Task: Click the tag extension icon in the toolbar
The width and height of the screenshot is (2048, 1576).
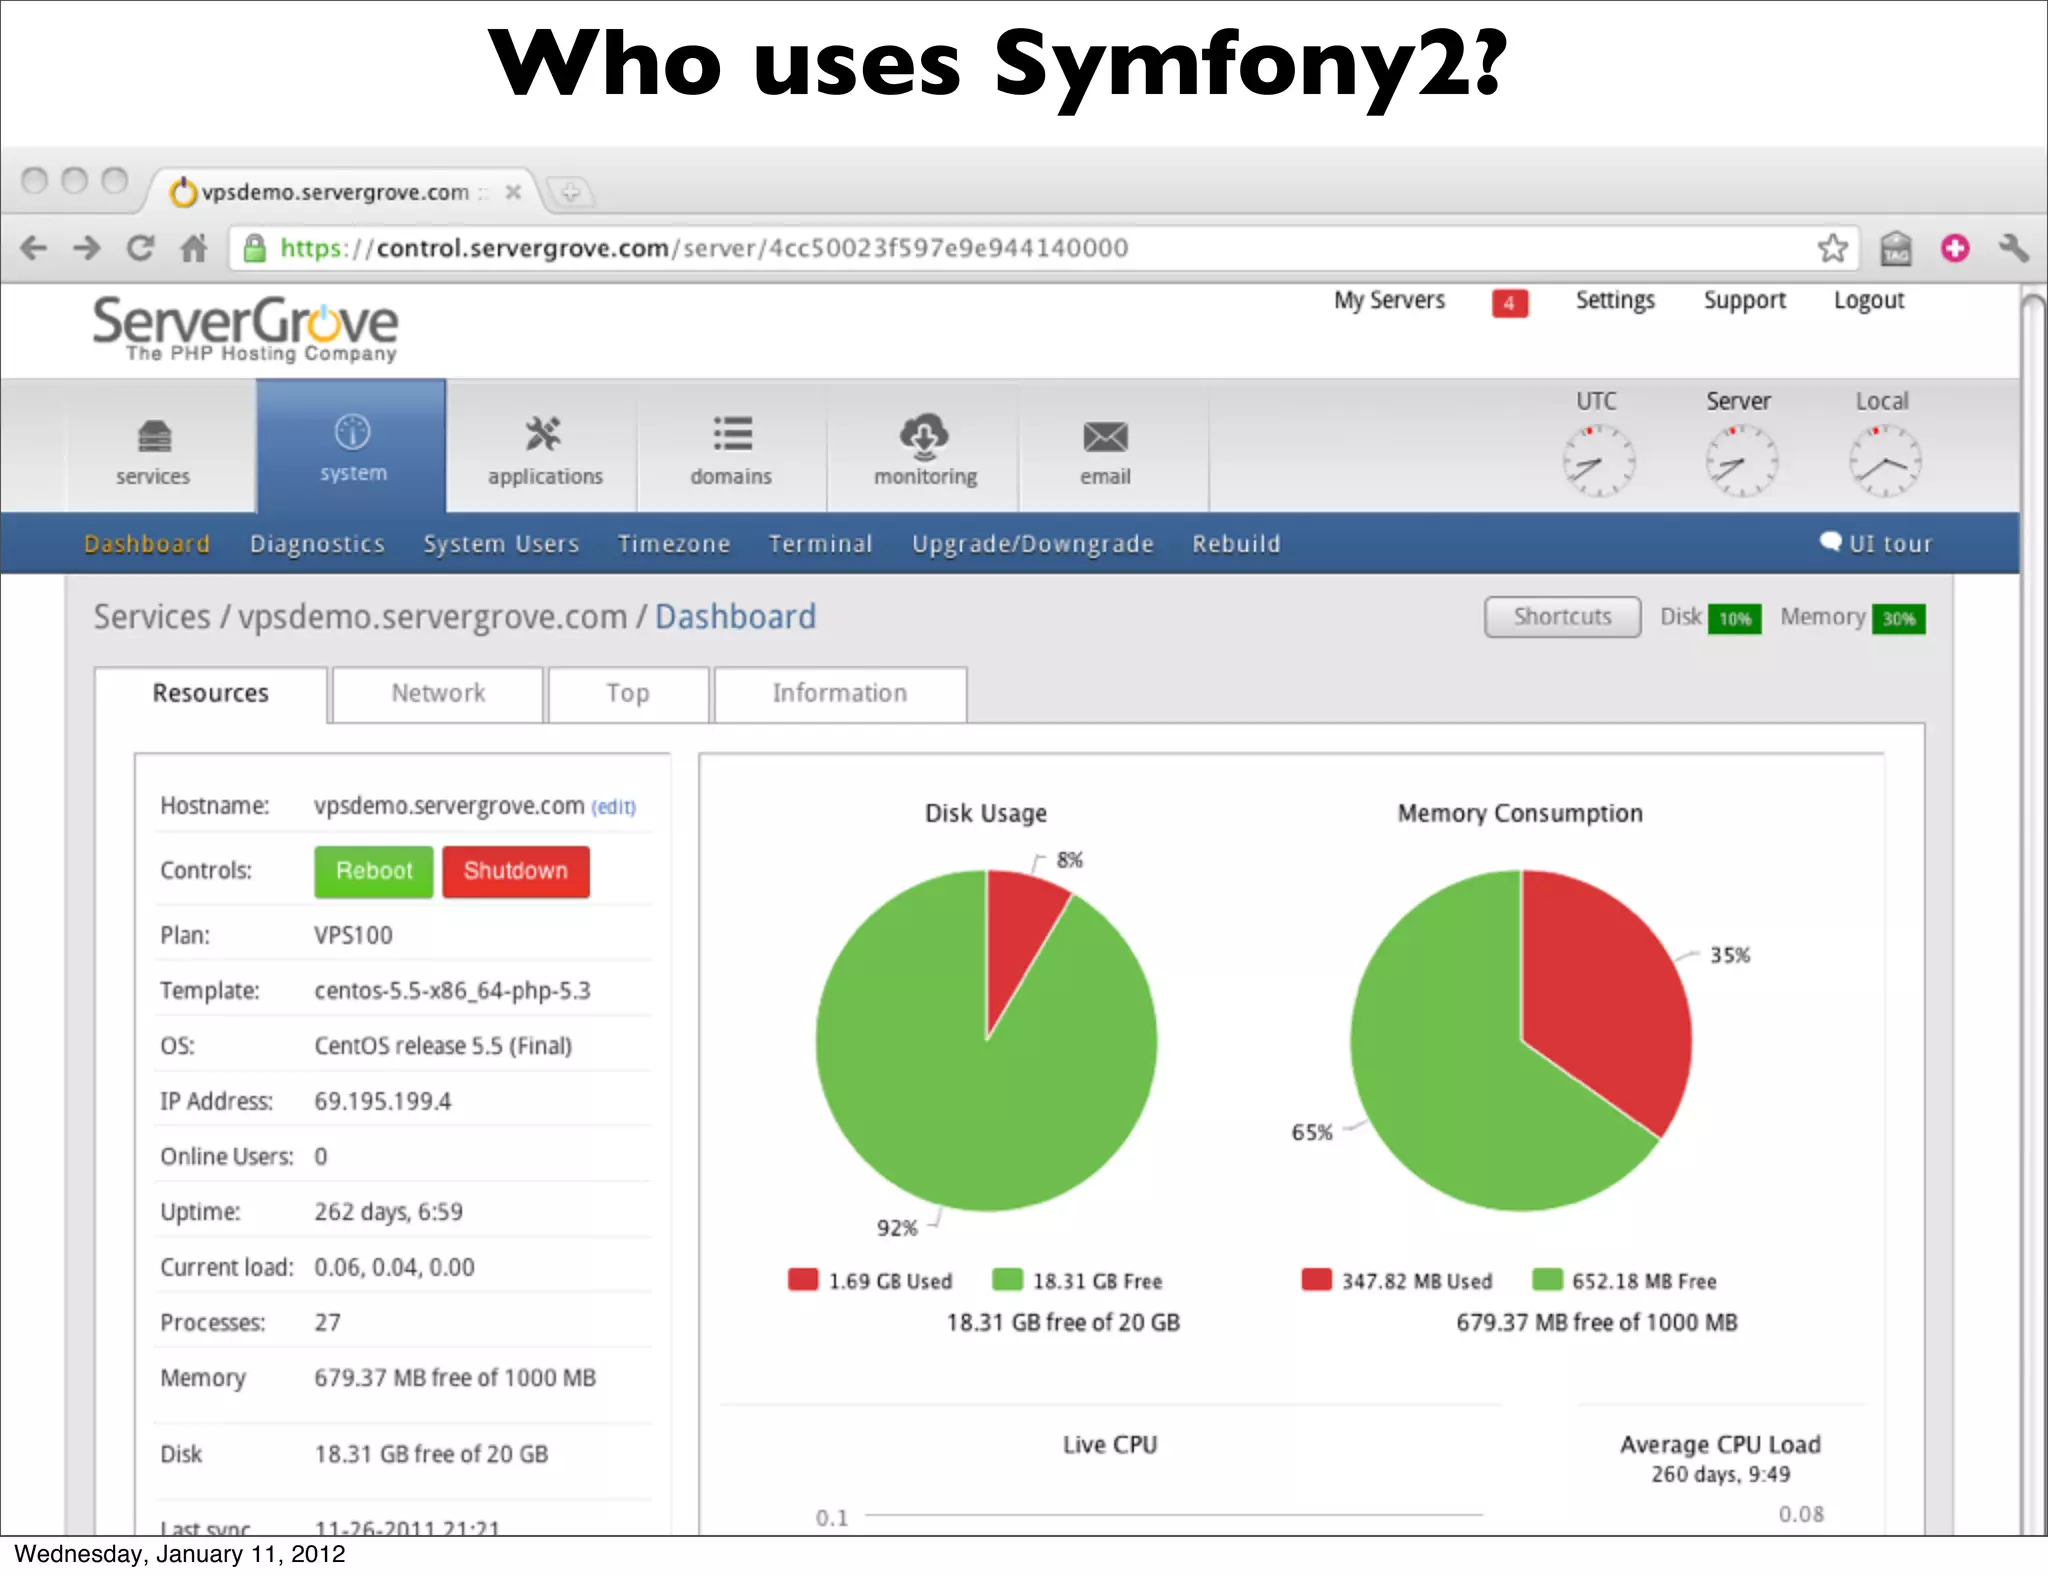Action: tap(1895, 248)
